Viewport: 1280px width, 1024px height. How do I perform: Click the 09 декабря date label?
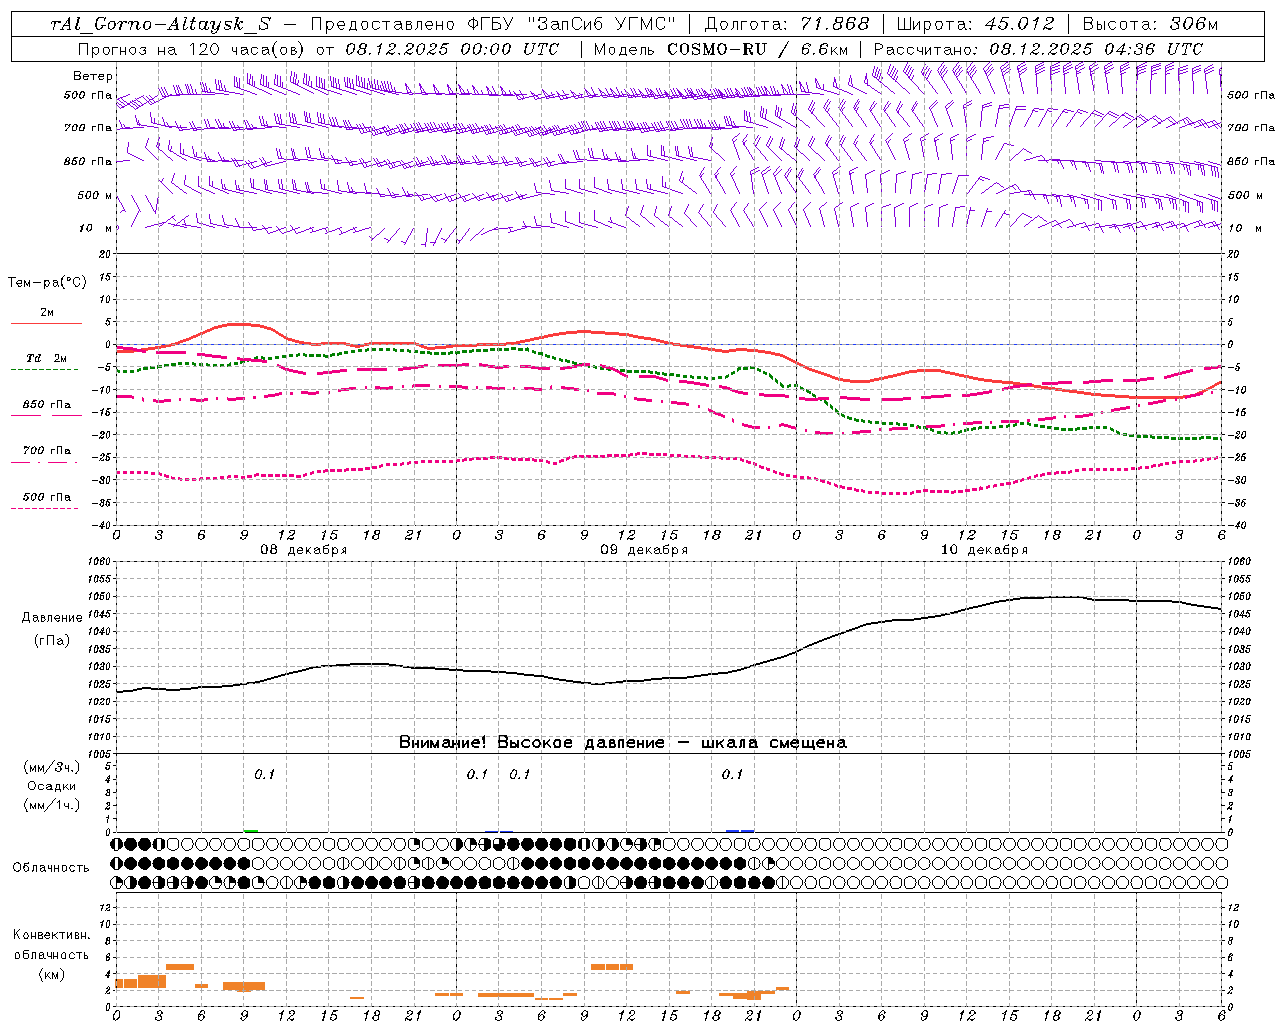point(644,550)
